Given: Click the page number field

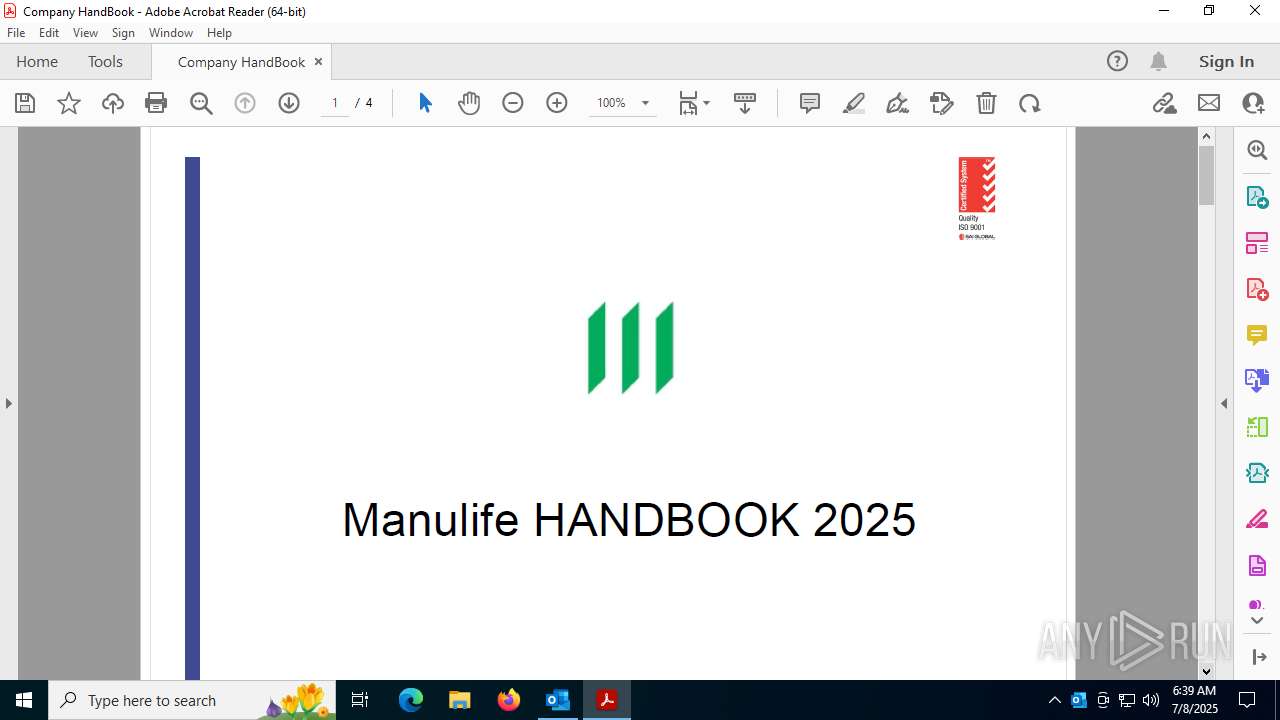Looking at the screenshot, I should (x=335, y=103).
